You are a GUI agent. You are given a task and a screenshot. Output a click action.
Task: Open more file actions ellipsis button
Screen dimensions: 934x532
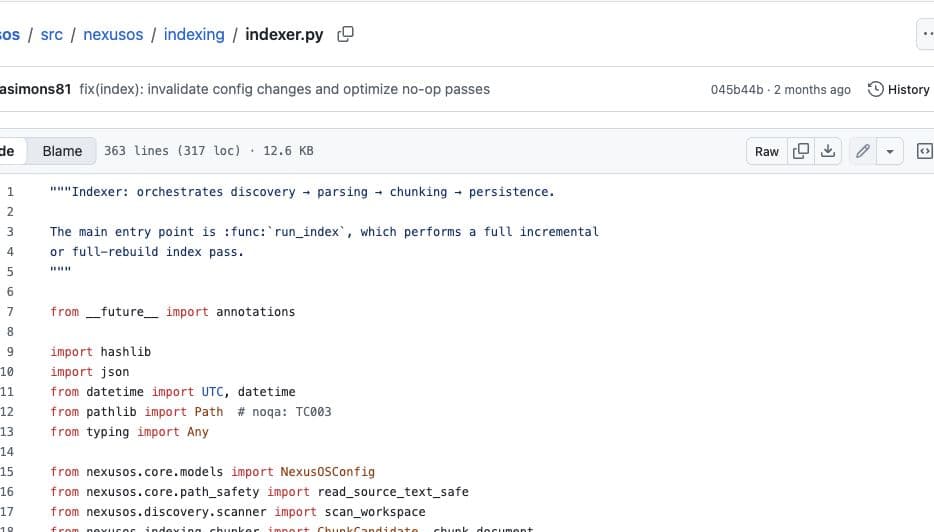pyautogui.click(x=926, y=34)
